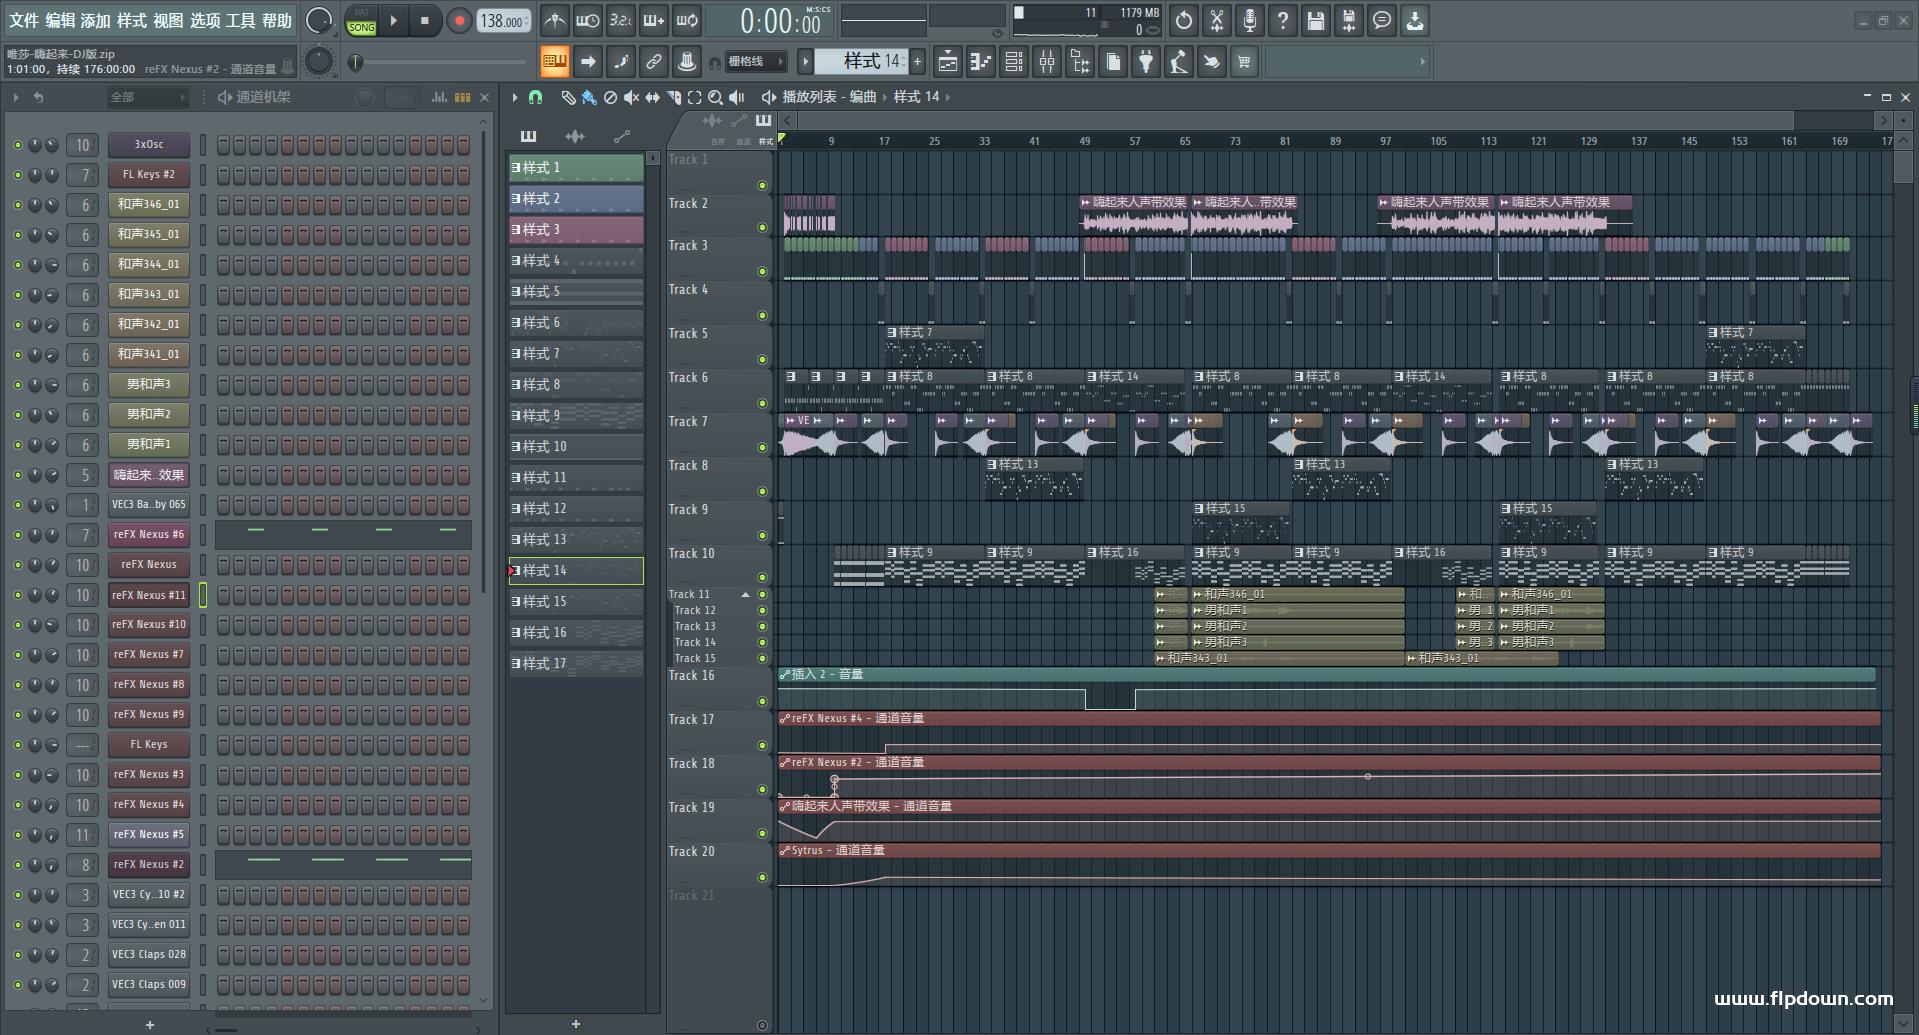Viewport: 1919px width, 1035px height.
Task: Open the 帮助 menu
Action: pos(277,20)
